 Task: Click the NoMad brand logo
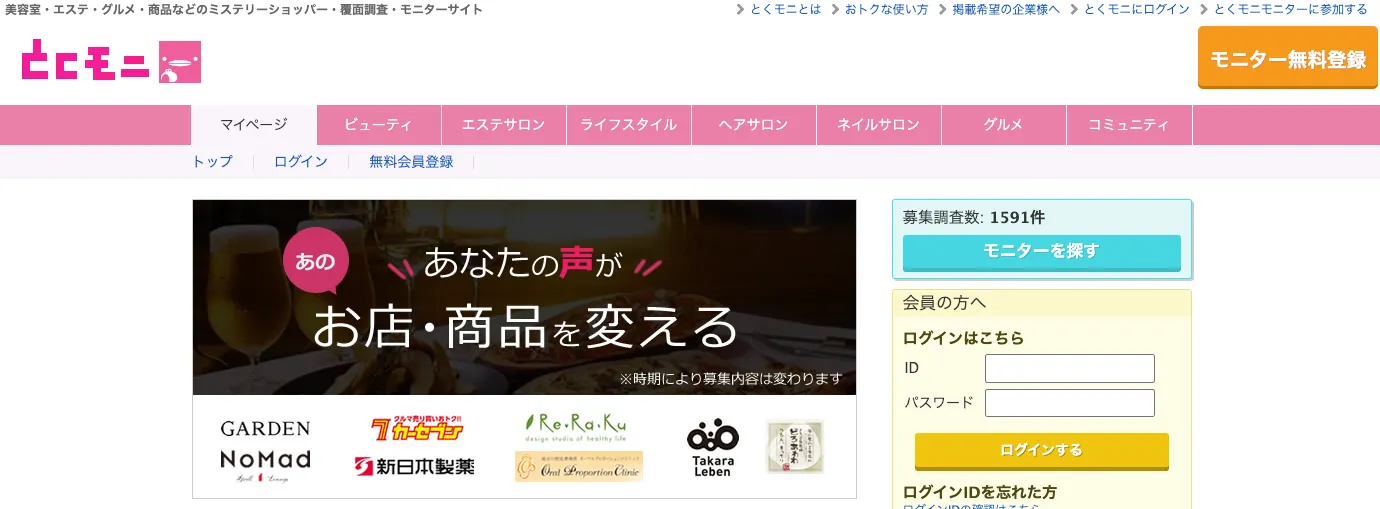point(265,465)
